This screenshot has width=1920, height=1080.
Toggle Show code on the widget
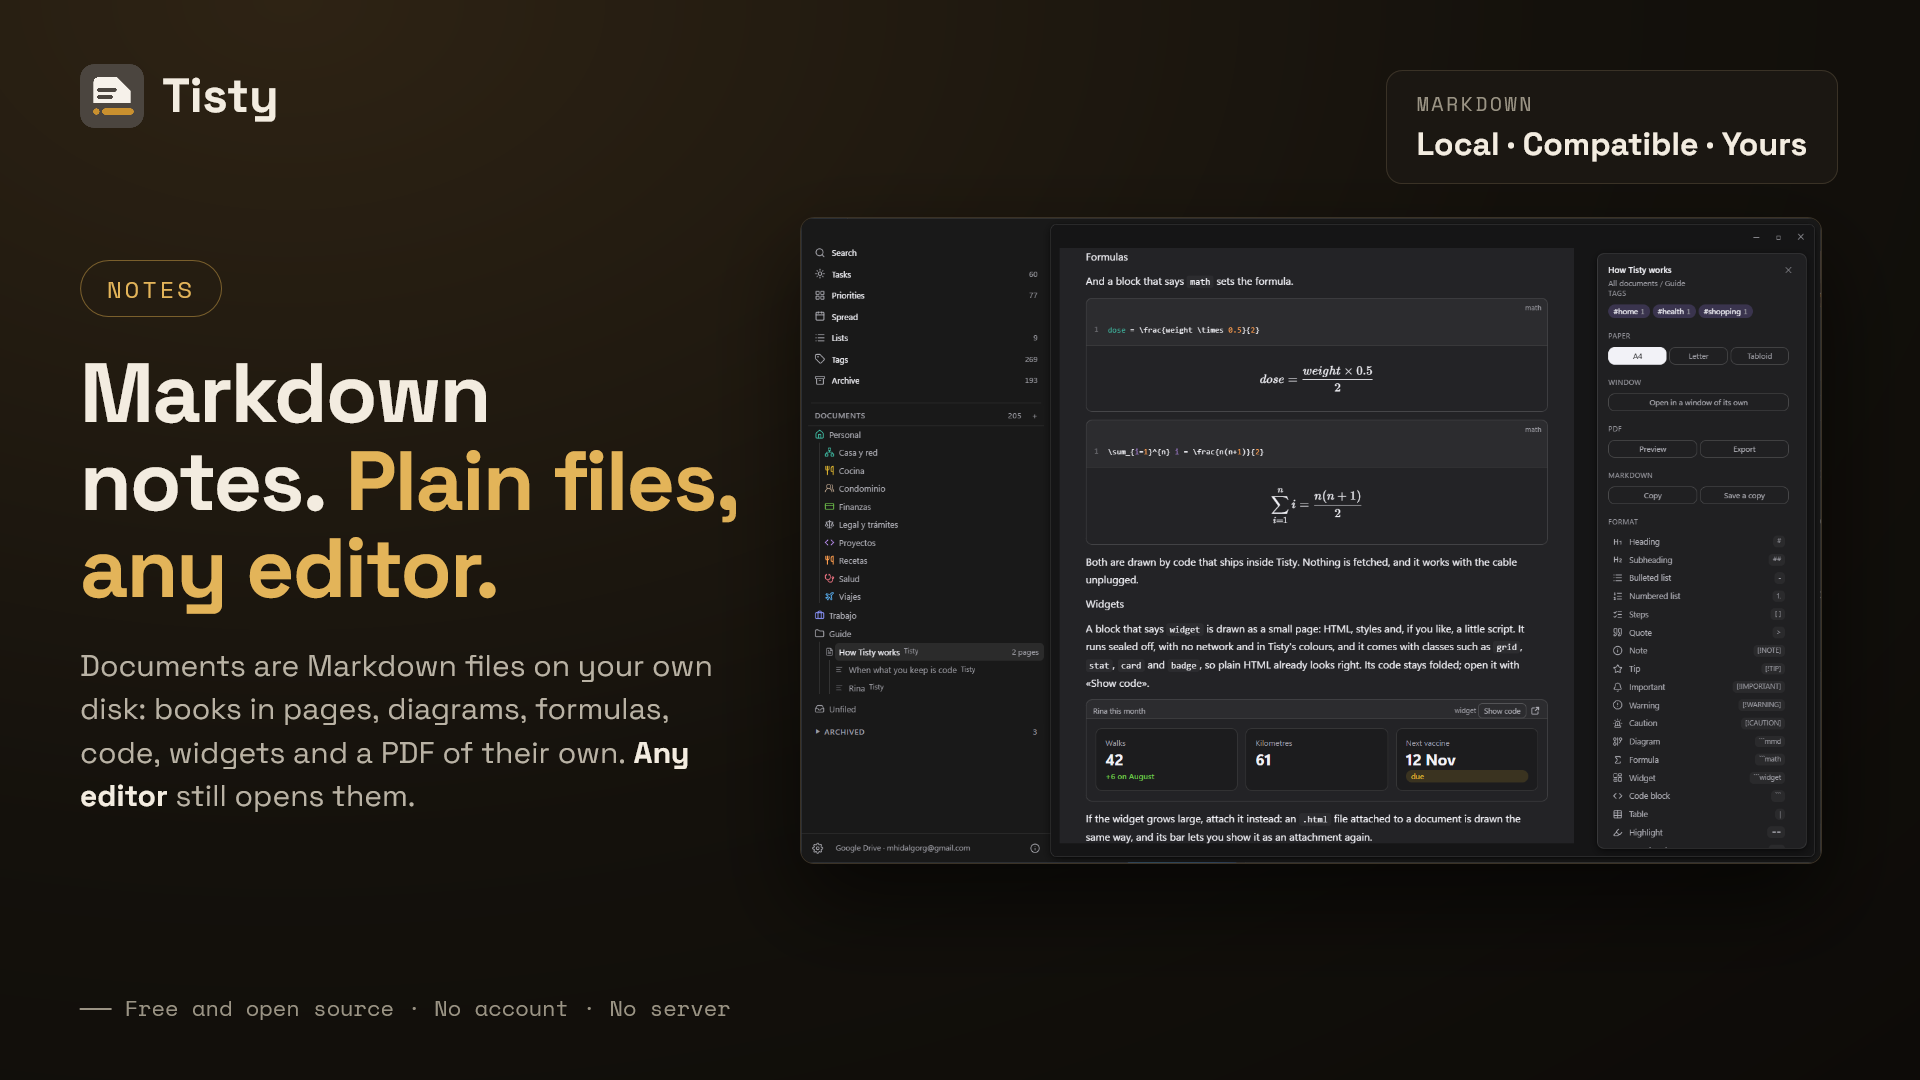pyautogui.click(x=1502, y=711)
